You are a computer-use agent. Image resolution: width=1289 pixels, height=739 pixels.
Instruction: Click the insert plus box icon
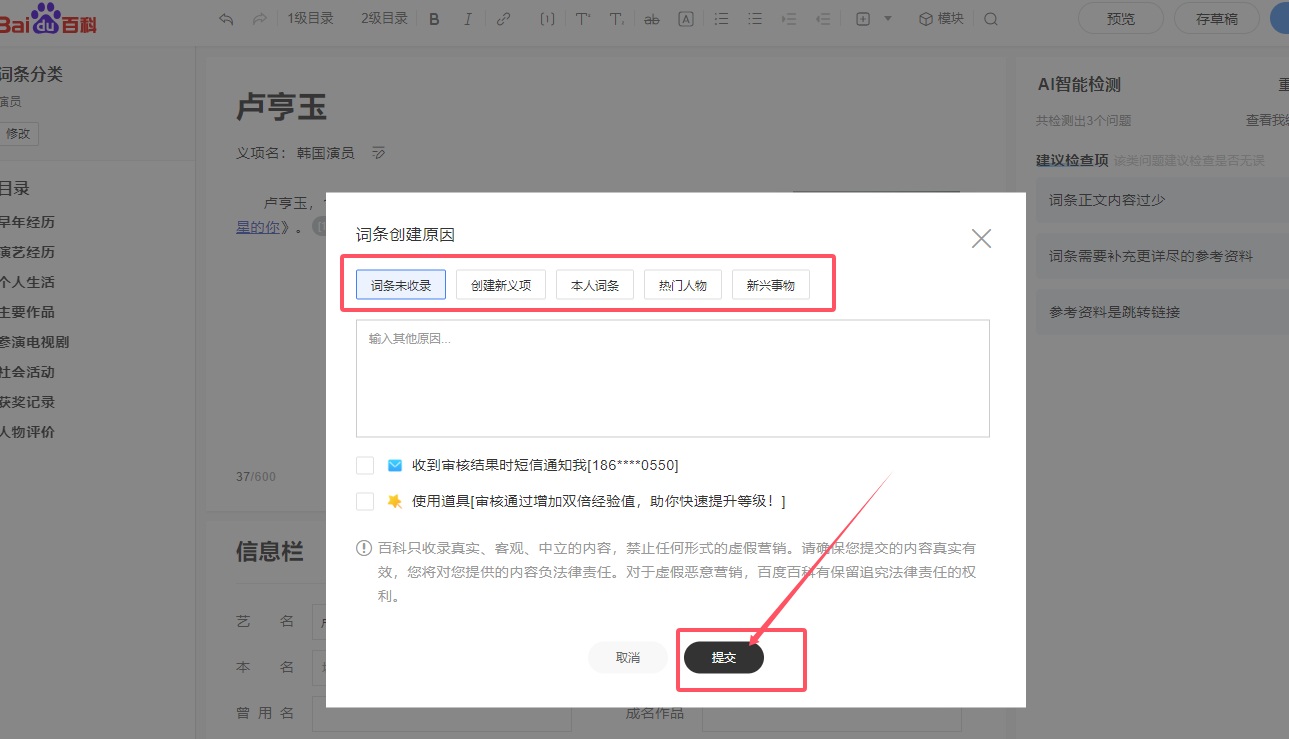click(x=863, y=19)
